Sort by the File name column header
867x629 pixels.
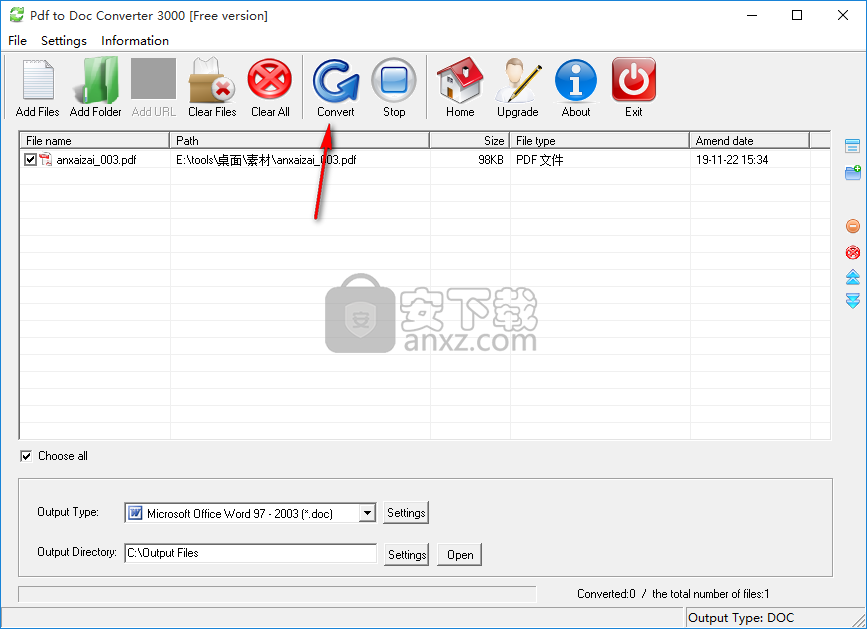coord(95,140)
